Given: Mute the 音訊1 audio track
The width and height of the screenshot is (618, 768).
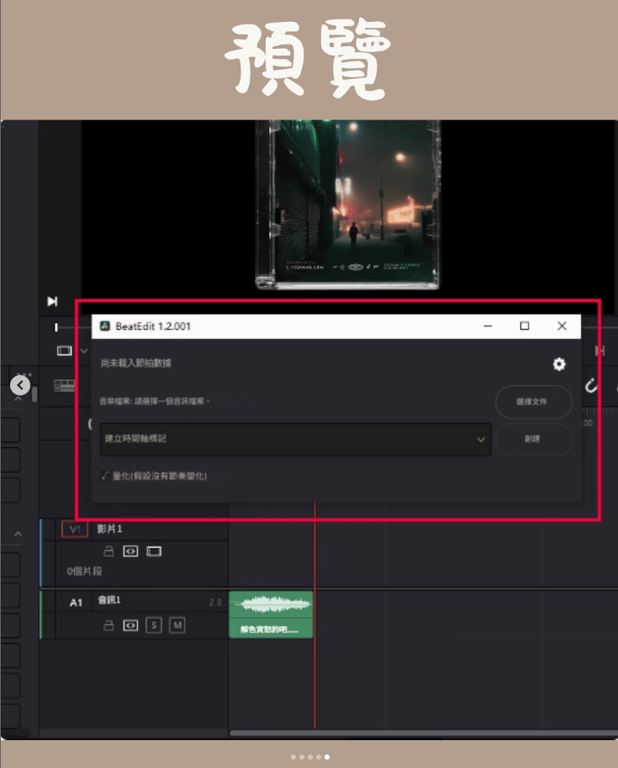Looking at the screenshot, I should (x=177, y=625).
